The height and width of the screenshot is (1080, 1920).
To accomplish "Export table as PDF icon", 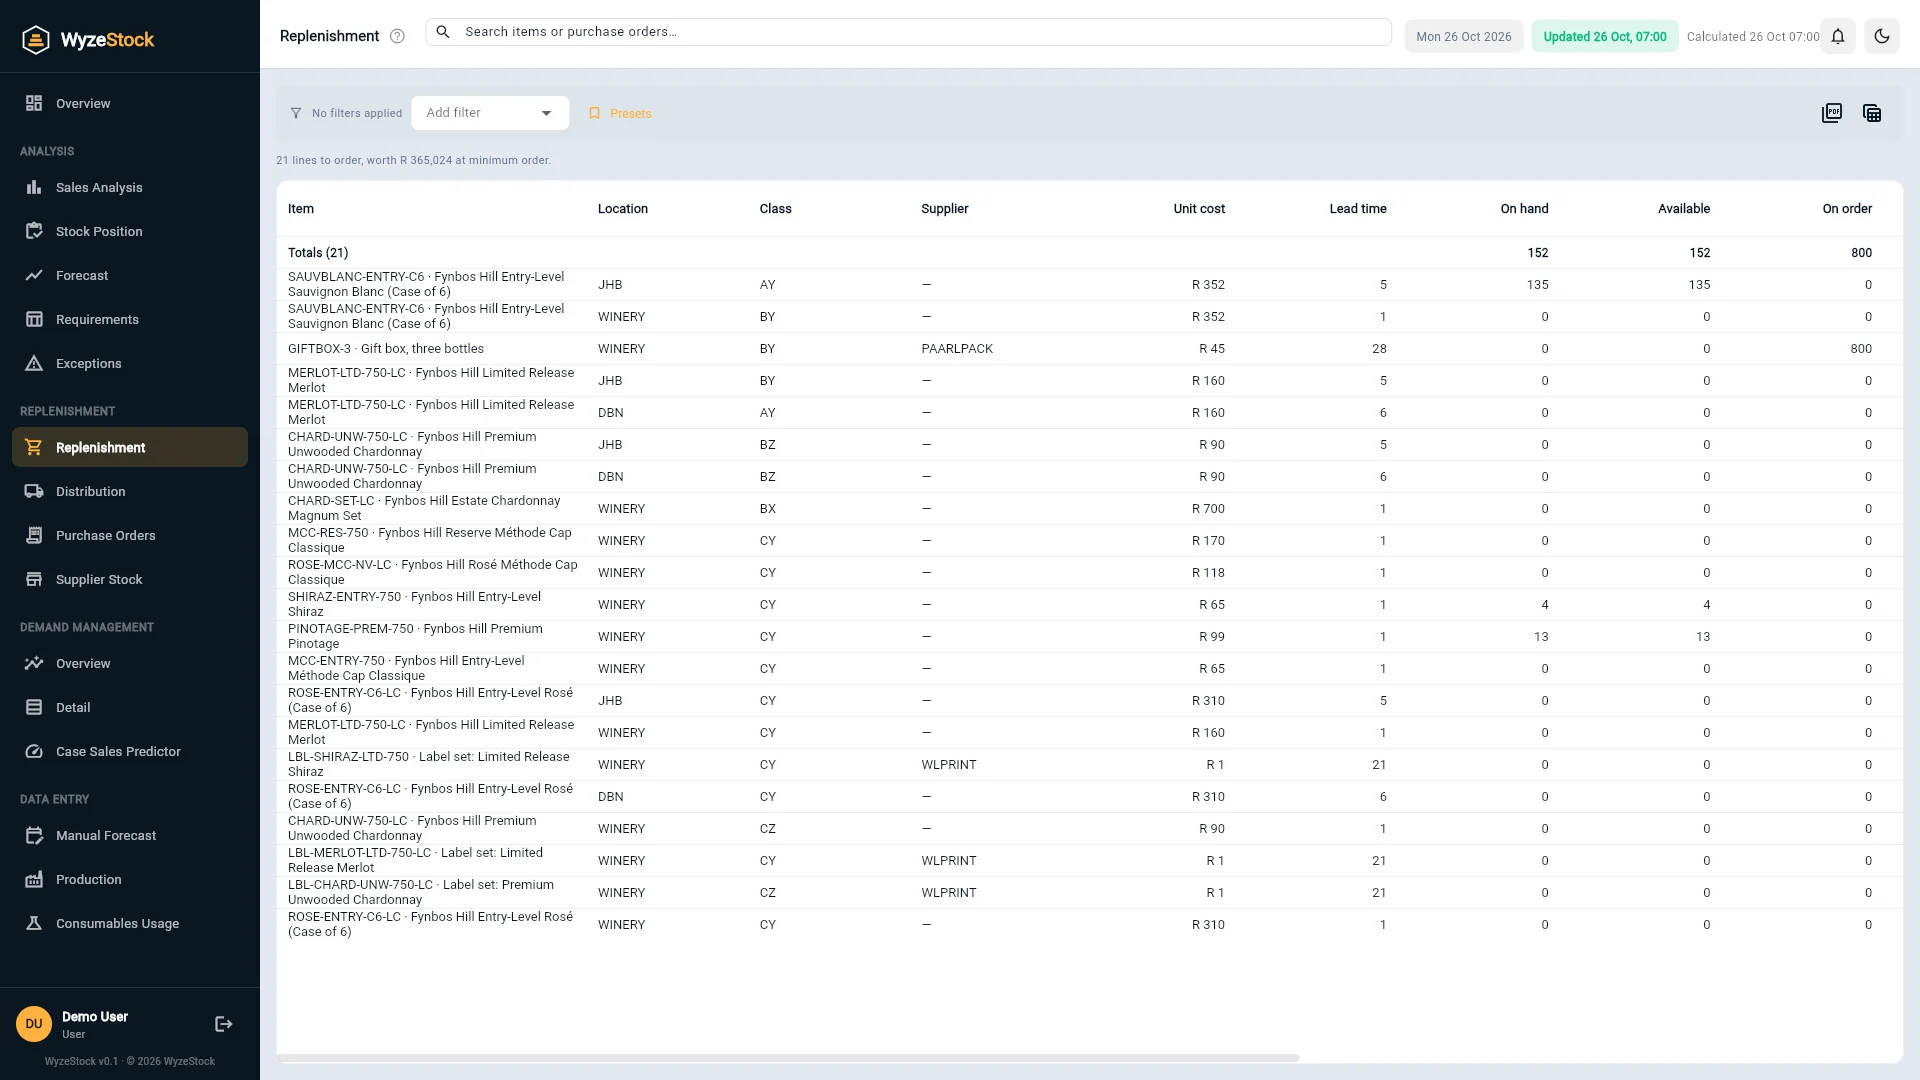I will 1832,113.
